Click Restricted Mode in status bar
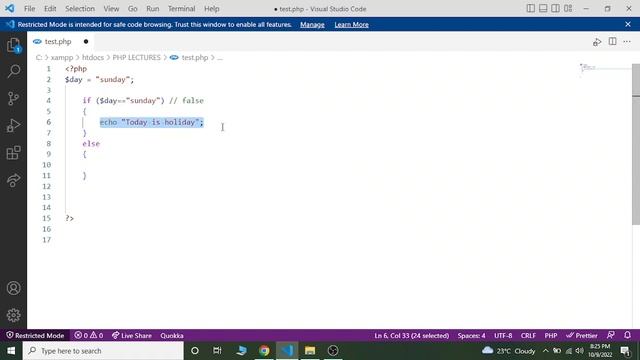This screenshot has width=640, height=360. [x=35, y=336]
